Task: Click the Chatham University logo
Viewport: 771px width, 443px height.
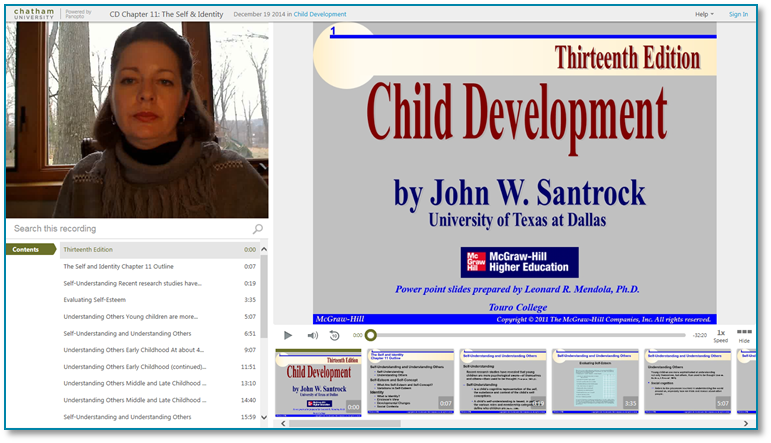Action: (33, 14)
